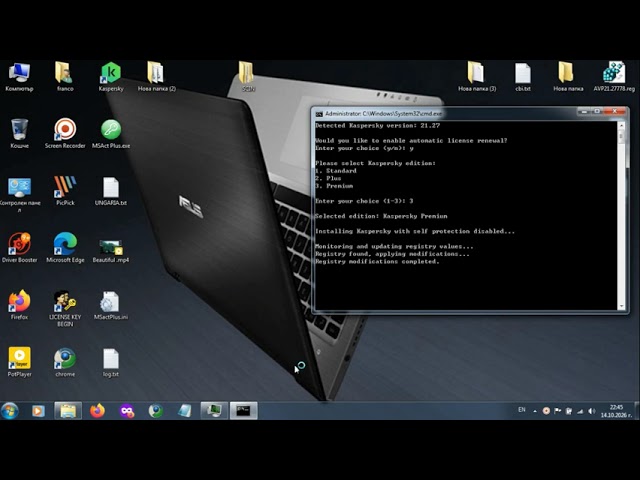Open Action Center flag icon
Image resolution: width=640 pixels, height=480 pixels.
[x=558, y=411]
